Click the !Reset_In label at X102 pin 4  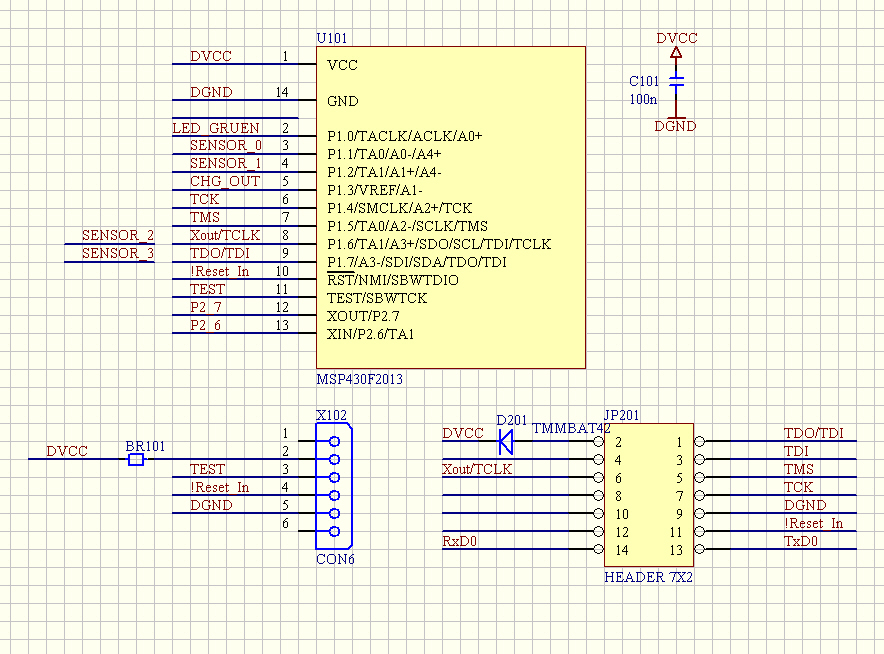tap(219, 487)
